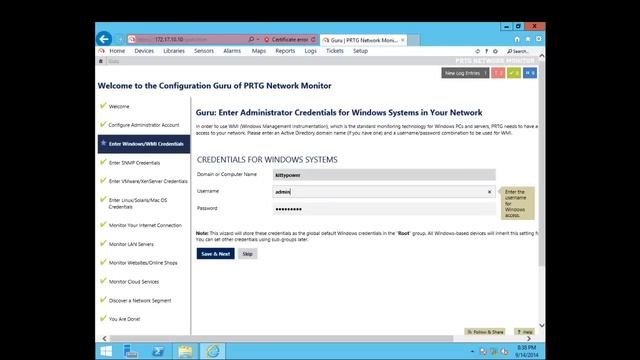Go back with the browser back arrow
The height and width of the screenshot is (360, 640).
tap(104, 39)
